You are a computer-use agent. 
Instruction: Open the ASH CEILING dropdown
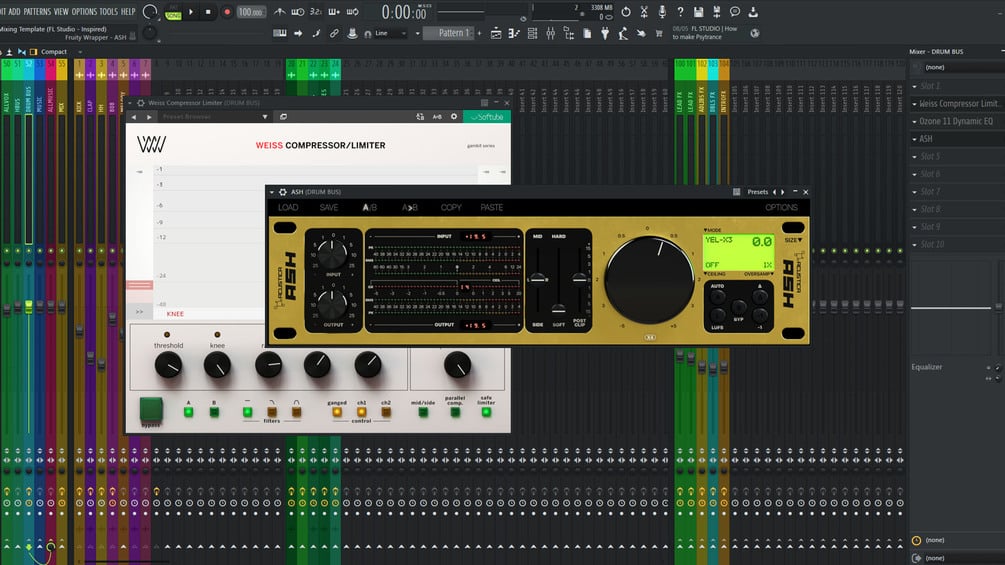pyautogui.click(x=715, y=274)
